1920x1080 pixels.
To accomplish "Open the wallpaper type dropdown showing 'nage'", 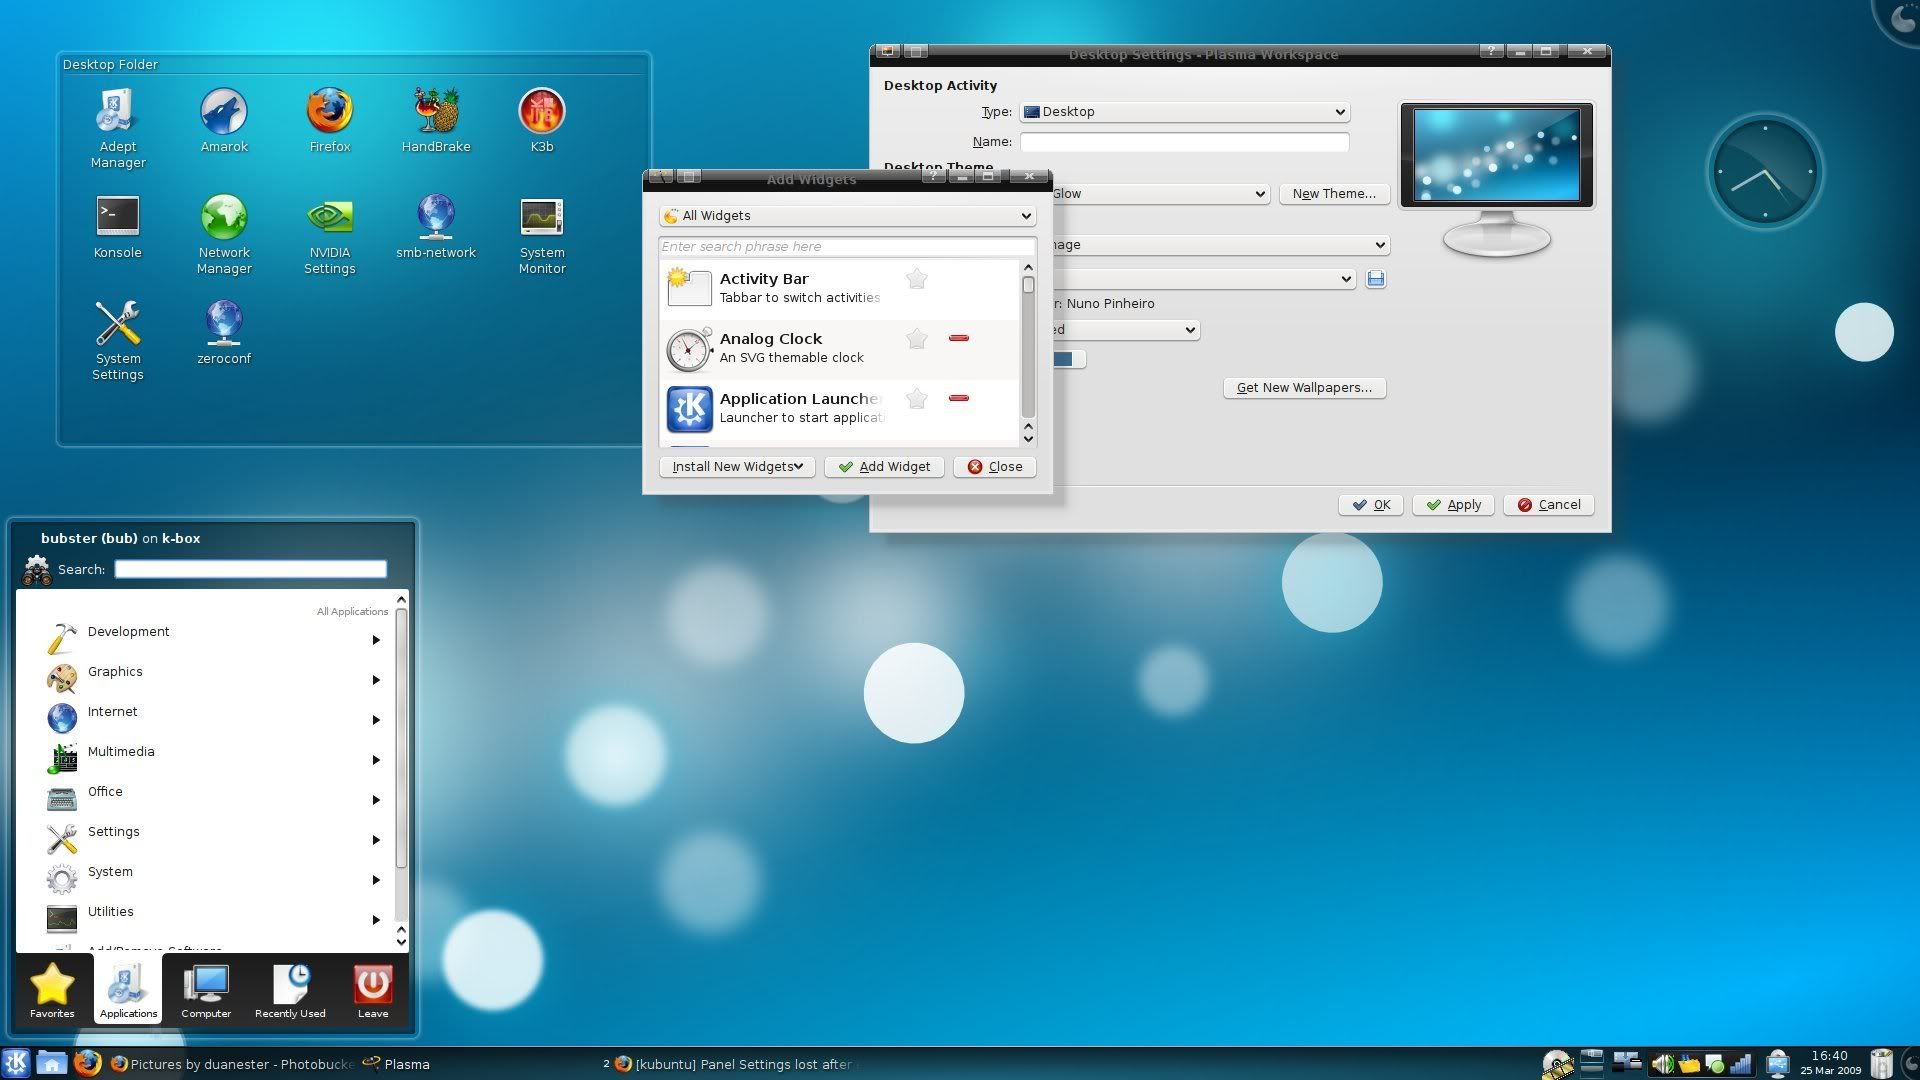I will point(1220,245).
